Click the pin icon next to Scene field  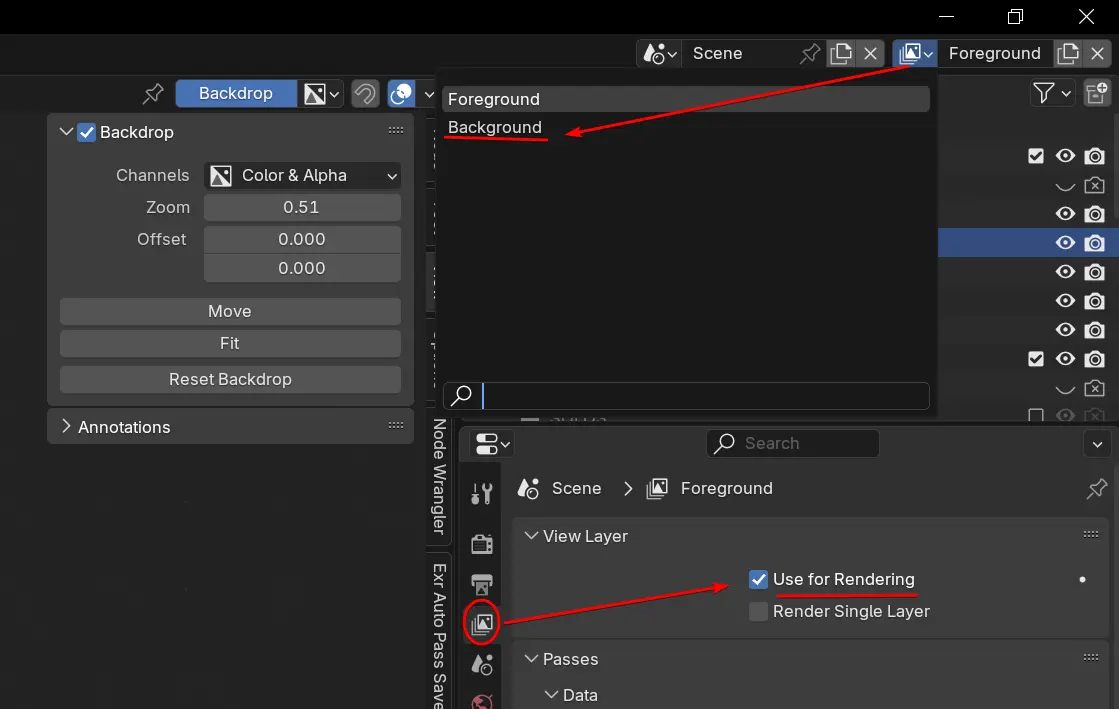[810, 53]
